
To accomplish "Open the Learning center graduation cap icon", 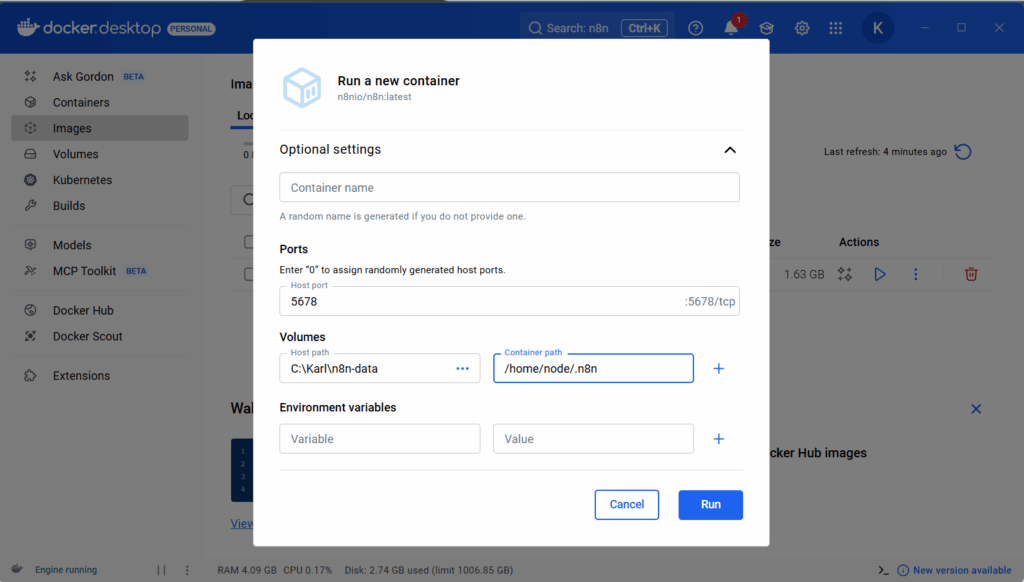I will point(767,28).
